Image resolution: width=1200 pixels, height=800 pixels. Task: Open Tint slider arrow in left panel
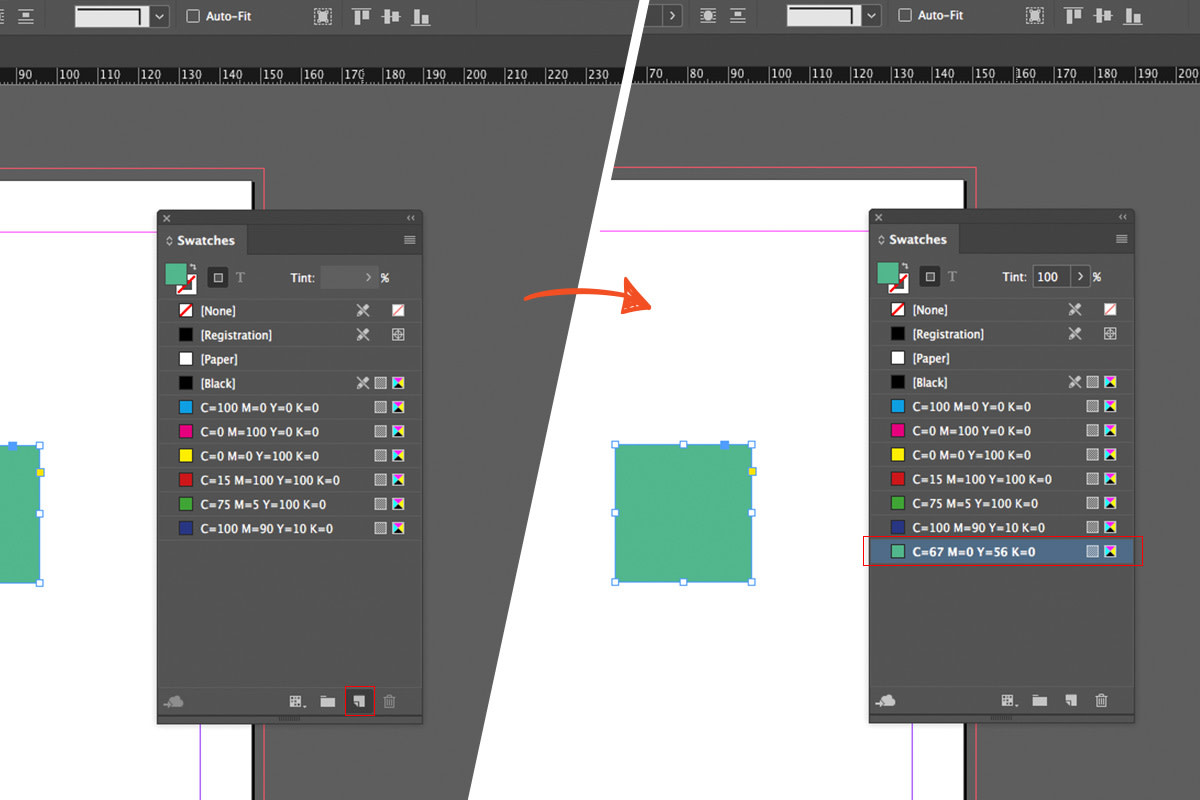pyautogui.click(x=367, y=277)
